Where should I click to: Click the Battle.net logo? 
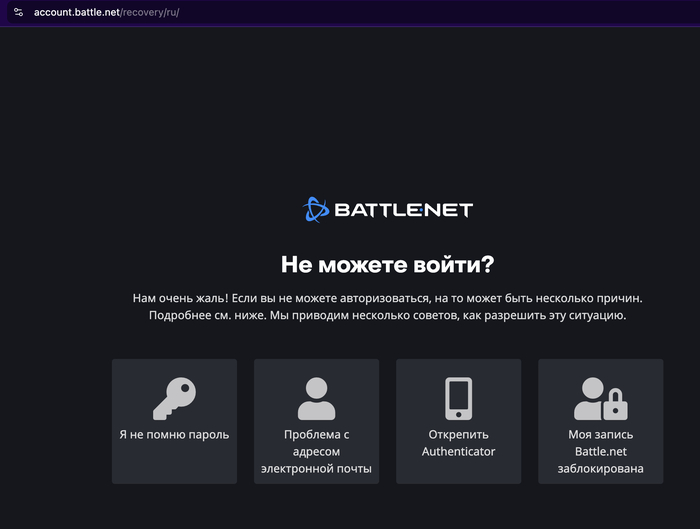click(x=388, y=209)
